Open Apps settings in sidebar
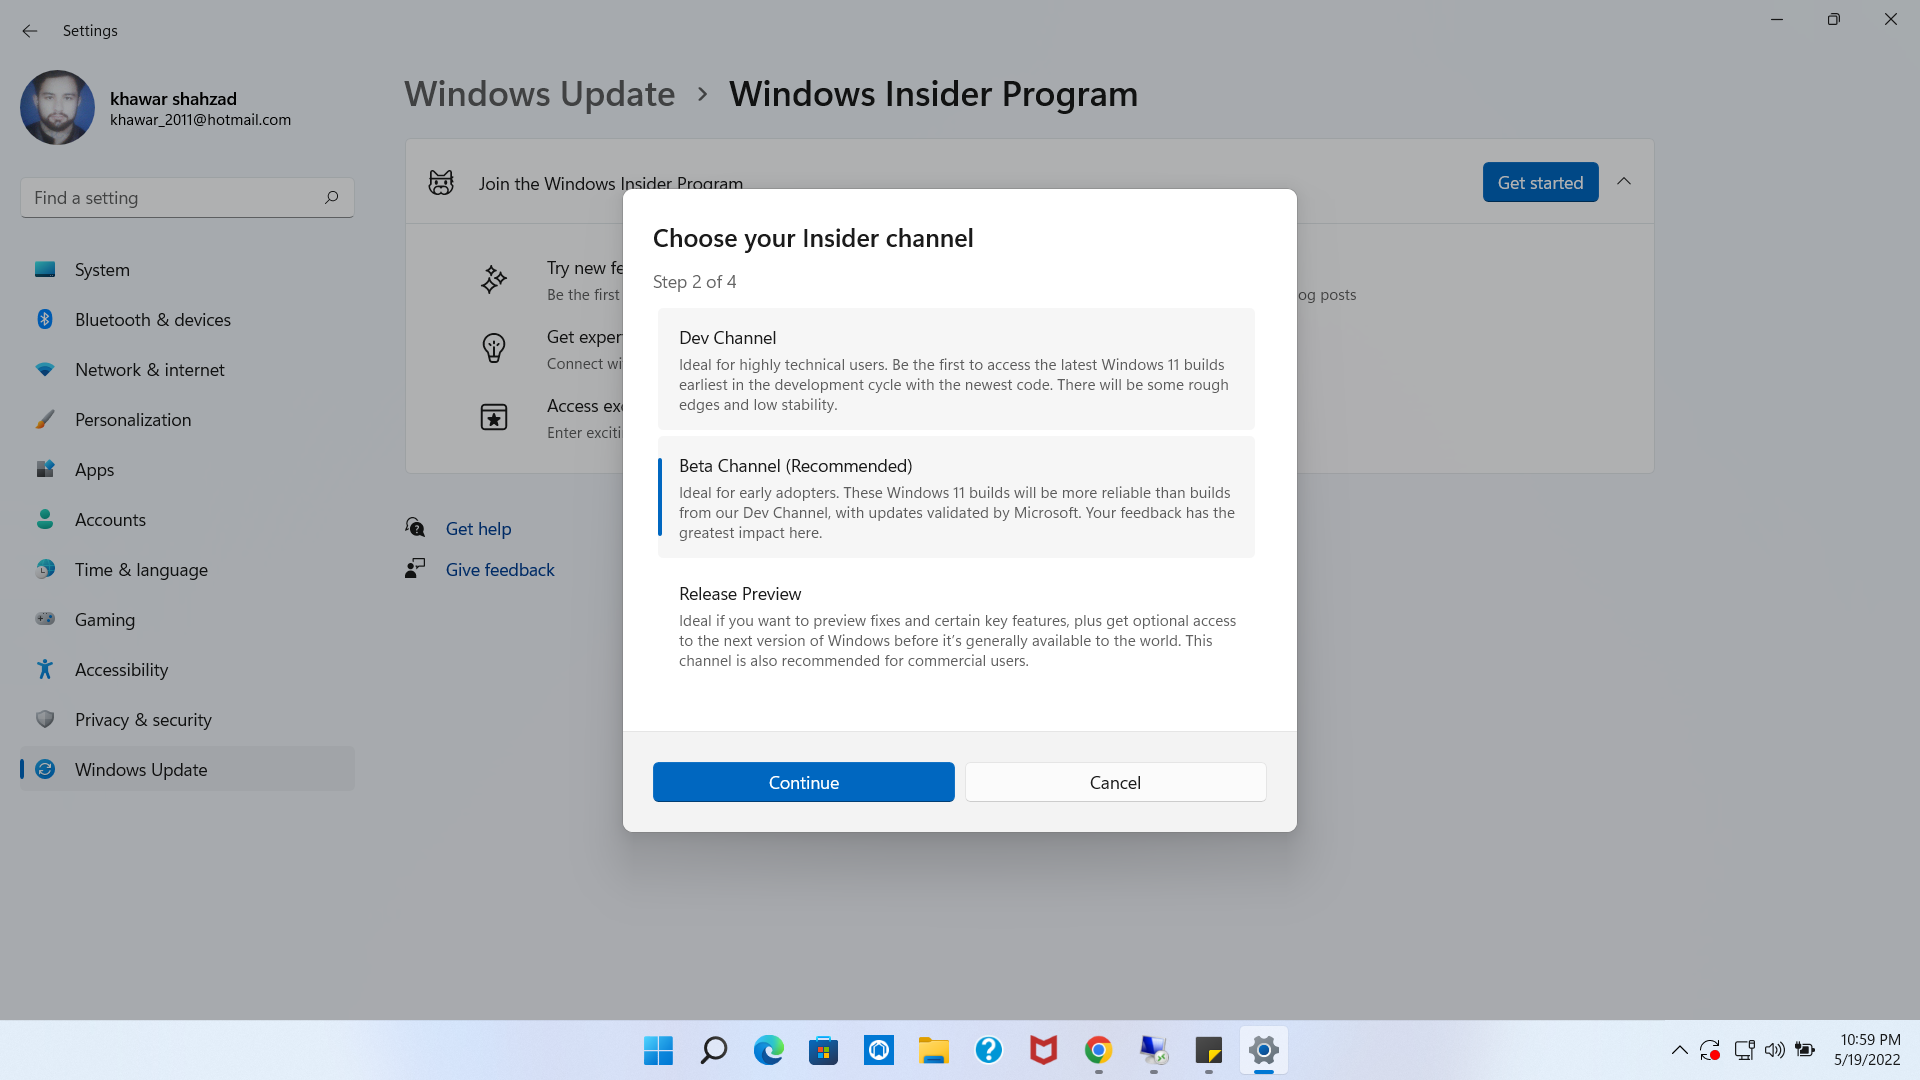 coord(187,470)
